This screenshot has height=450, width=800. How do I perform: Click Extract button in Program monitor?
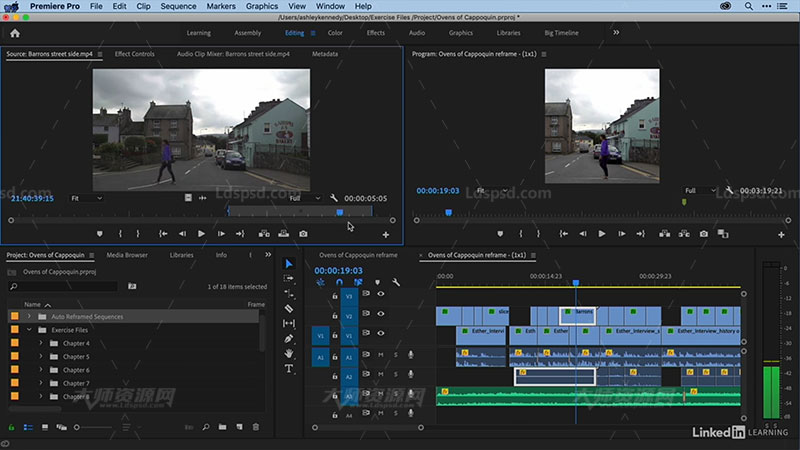point(684,234)
